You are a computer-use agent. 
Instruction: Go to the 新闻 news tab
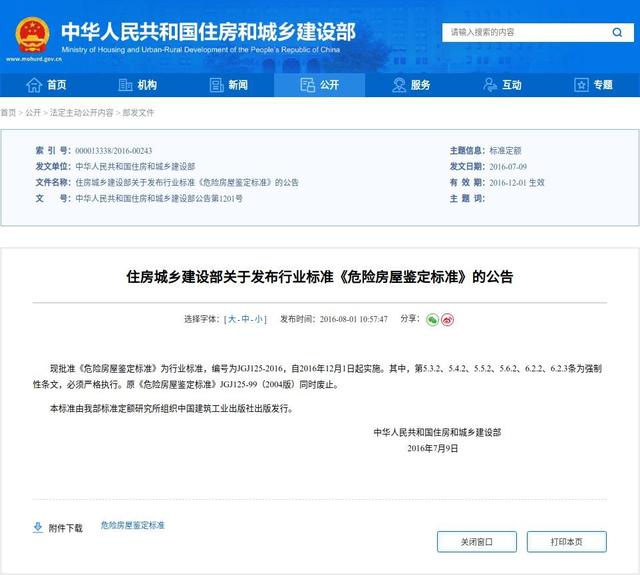227,85
